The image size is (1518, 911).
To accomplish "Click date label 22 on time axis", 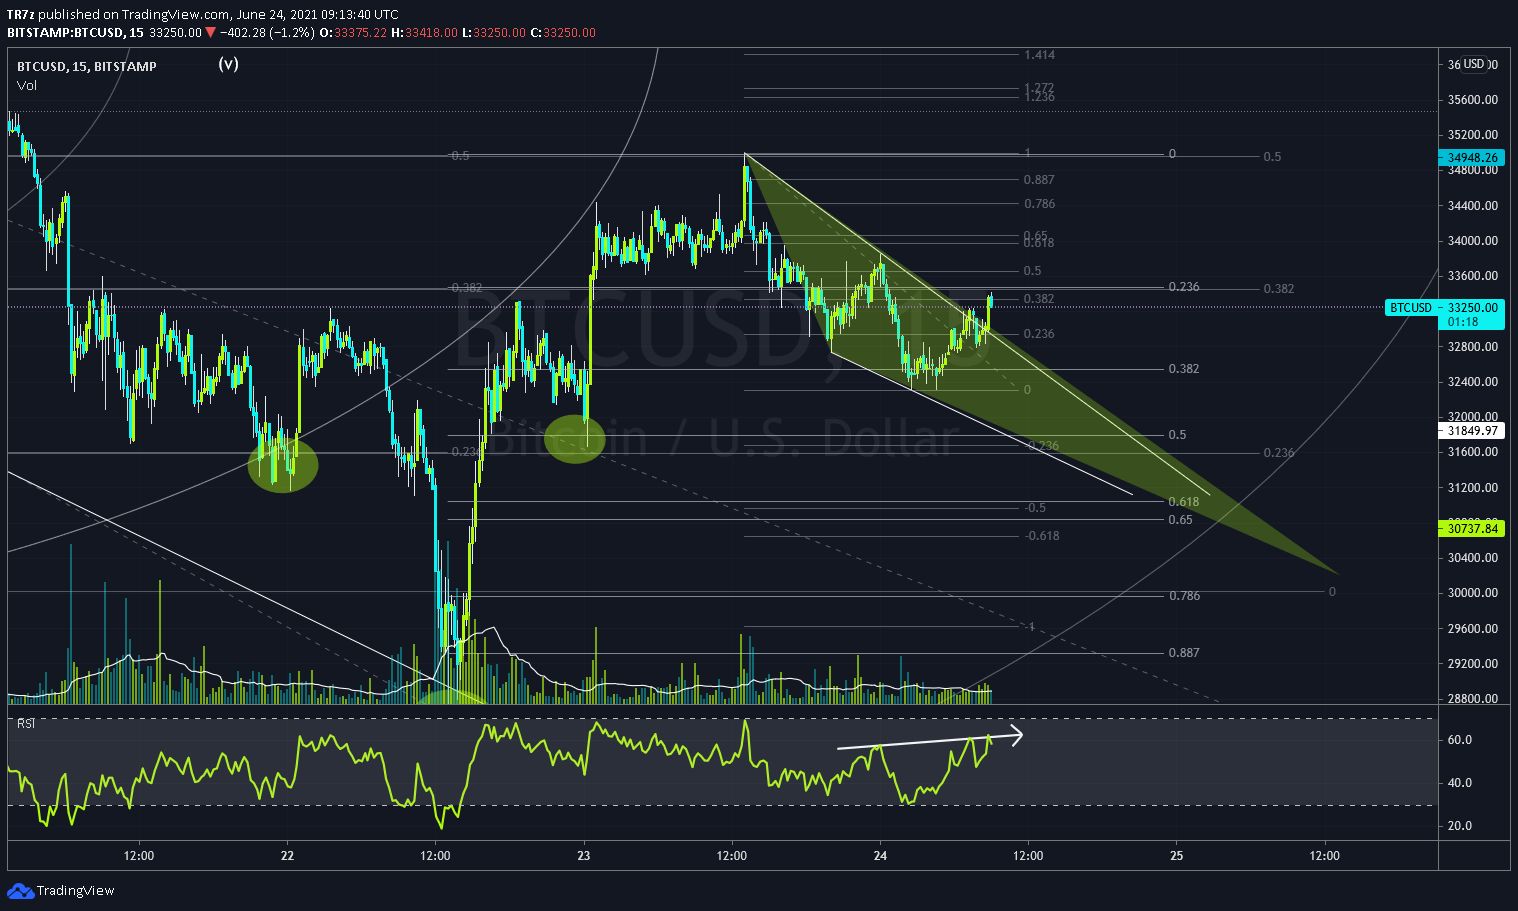I will (x=288, y=856).
